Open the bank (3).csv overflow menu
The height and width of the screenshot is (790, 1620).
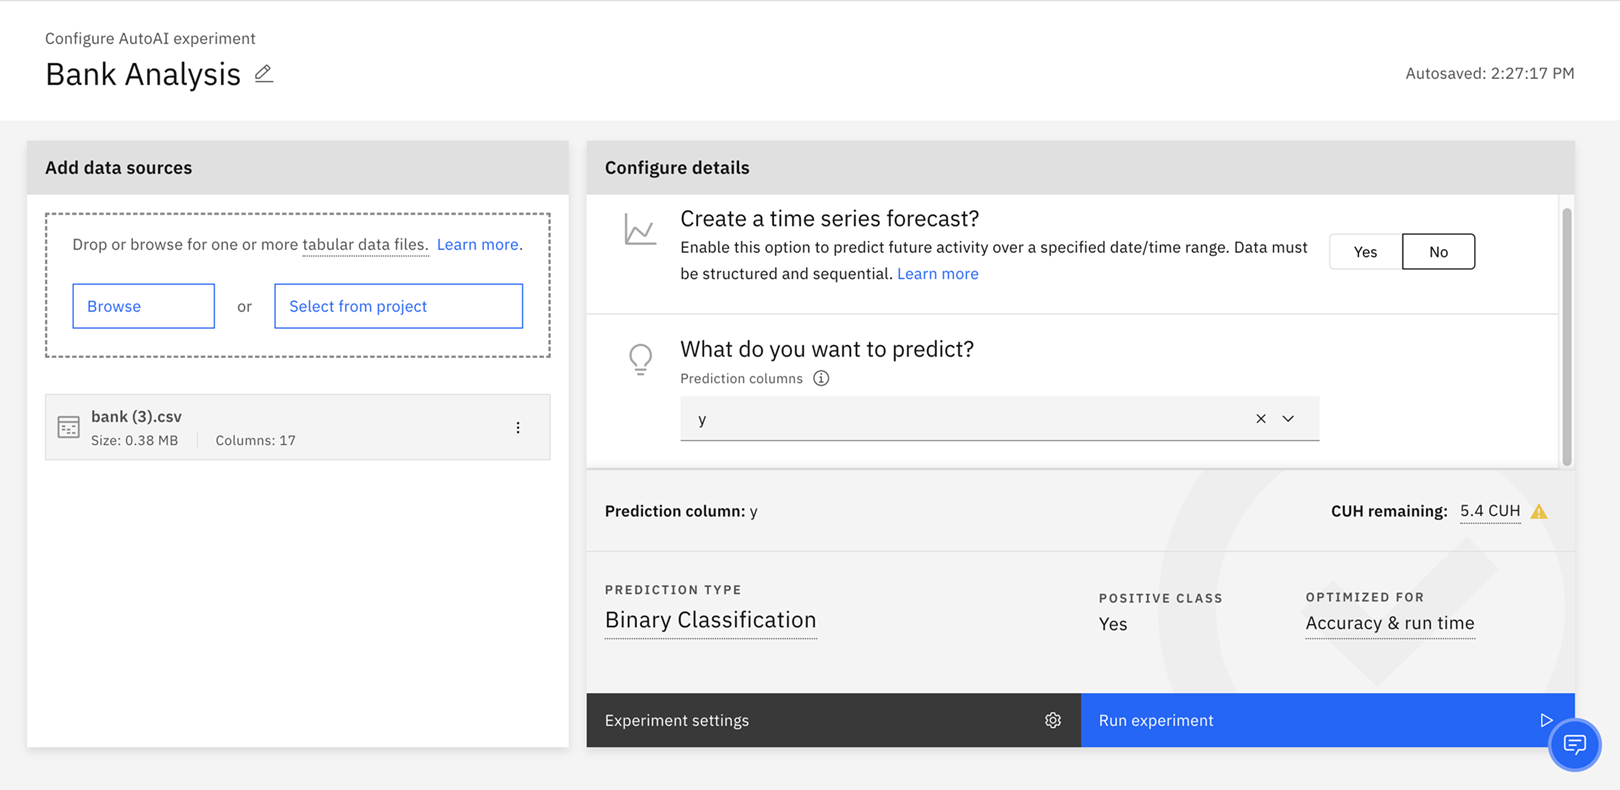518,428
